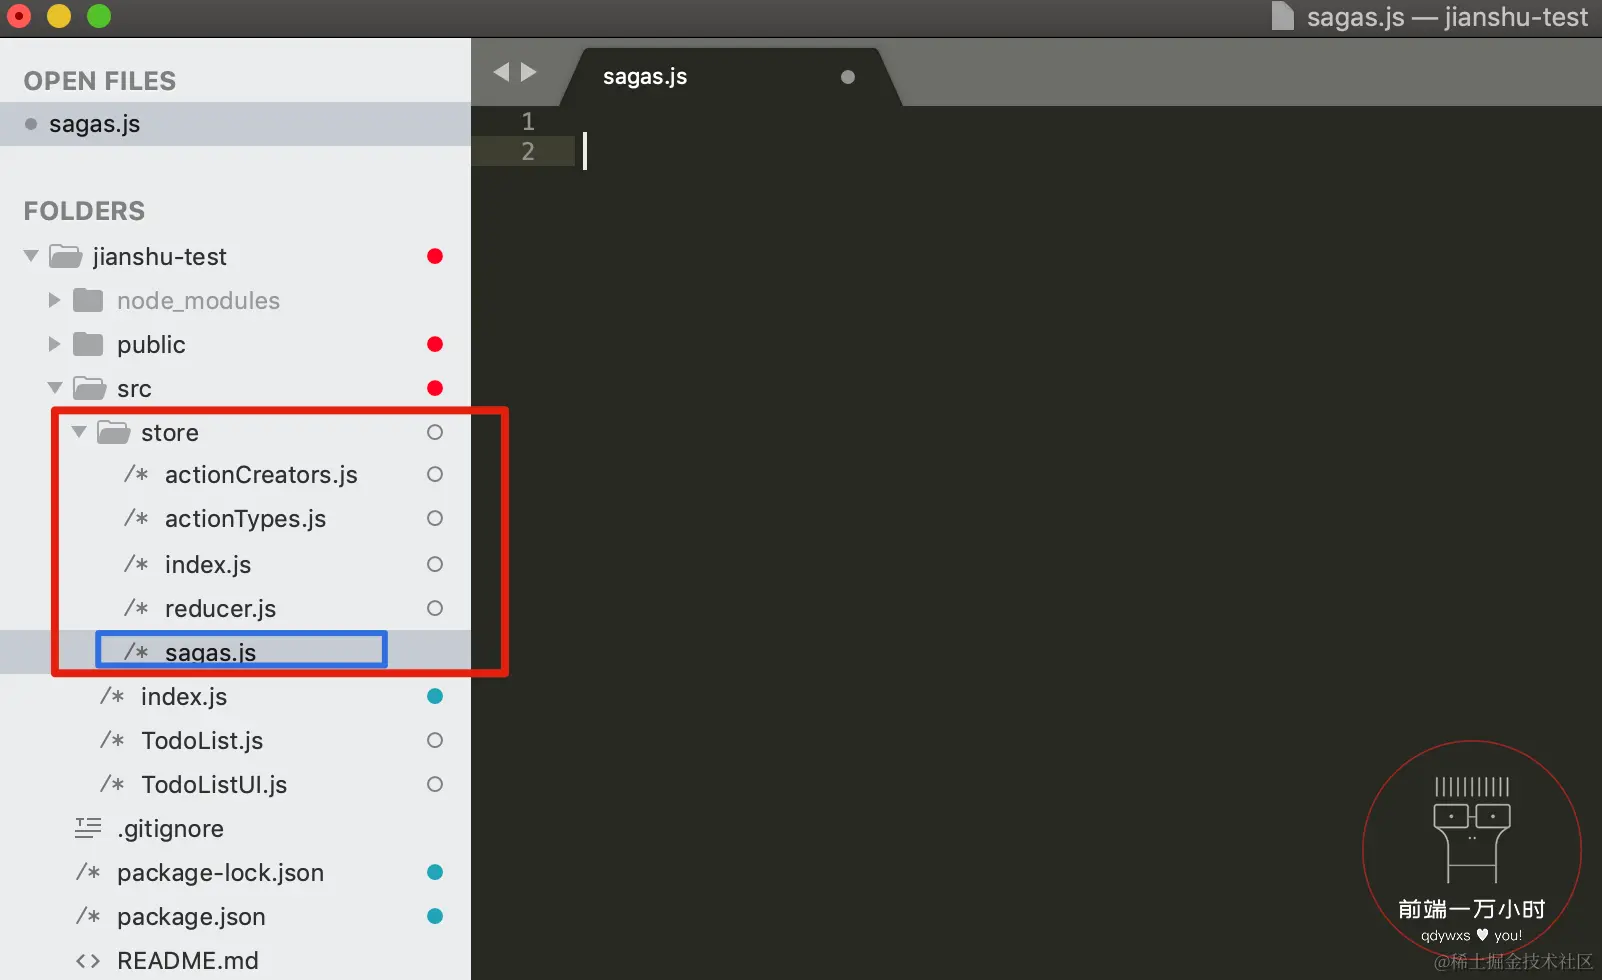Click the file-type icon beside package.json
1602x980 pixels.
pos(89,916)
